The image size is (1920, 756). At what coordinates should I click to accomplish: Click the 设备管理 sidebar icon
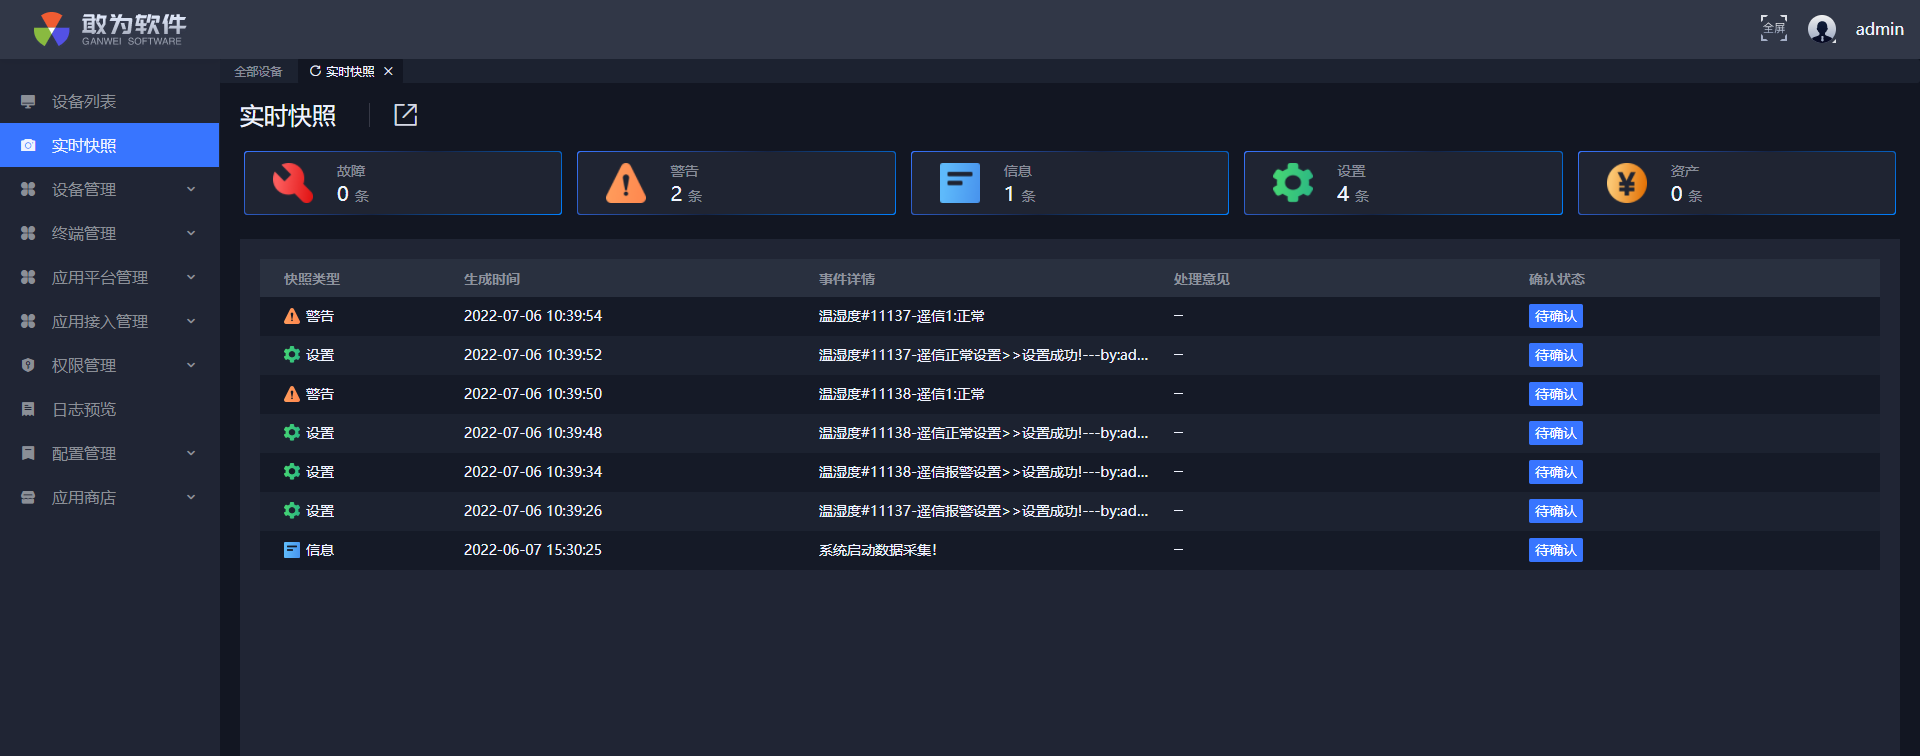coord(28,189)
